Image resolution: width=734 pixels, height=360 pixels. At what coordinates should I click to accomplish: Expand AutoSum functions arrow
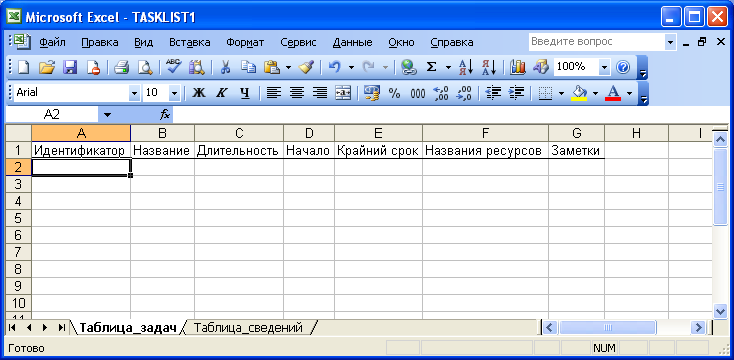[x=448, y=67]
